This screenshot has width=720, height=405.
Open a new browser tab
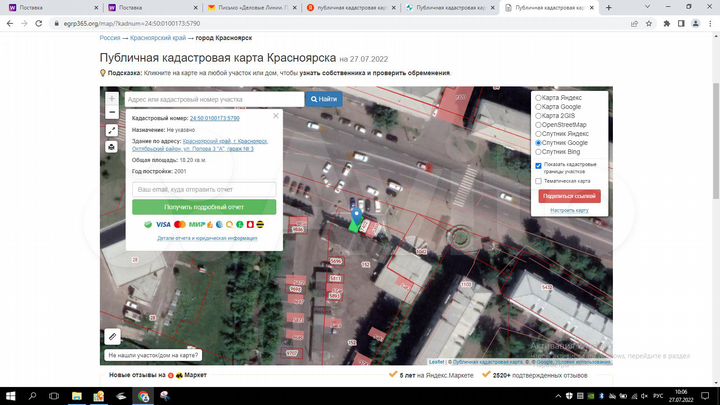[608, 8]
